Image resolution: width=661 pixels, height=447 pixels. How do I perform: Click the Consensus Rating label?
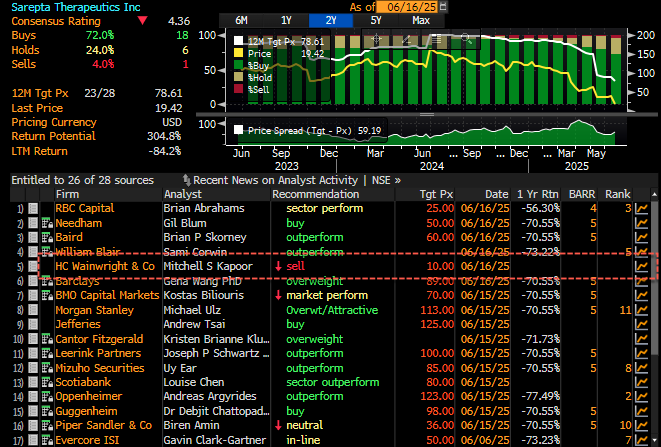[56, 21]
